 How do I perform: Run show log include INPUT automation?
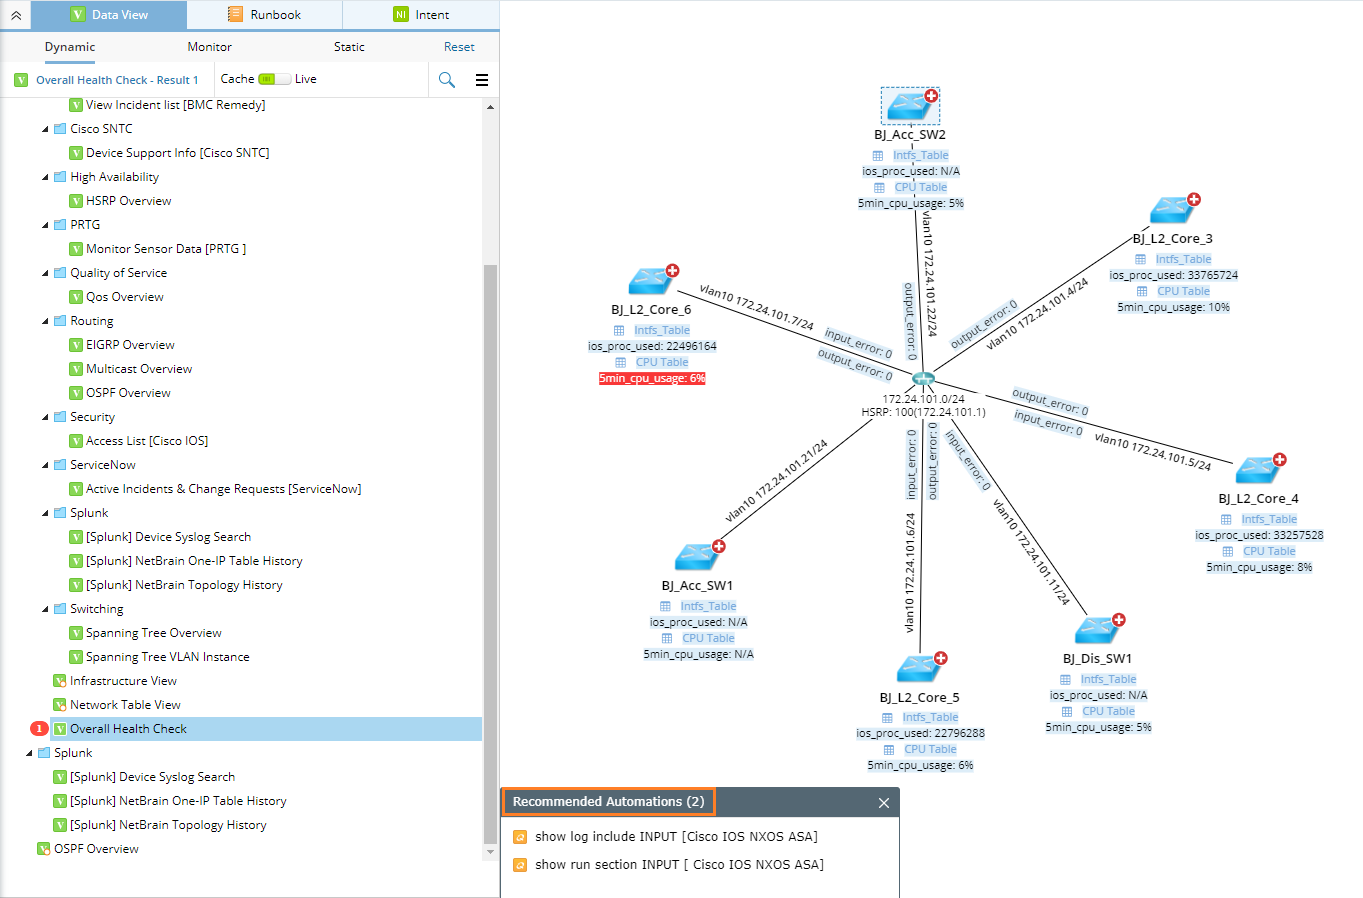pyautogui.click(x=676, y=837)
